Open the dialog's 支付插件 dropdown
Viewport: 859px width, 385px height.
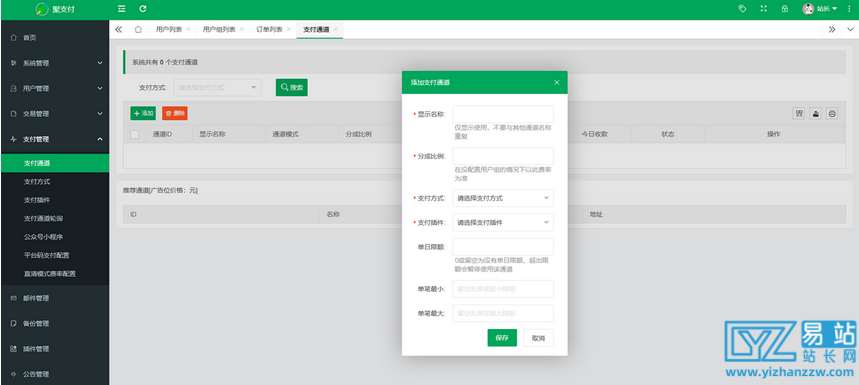pos(503,222)
